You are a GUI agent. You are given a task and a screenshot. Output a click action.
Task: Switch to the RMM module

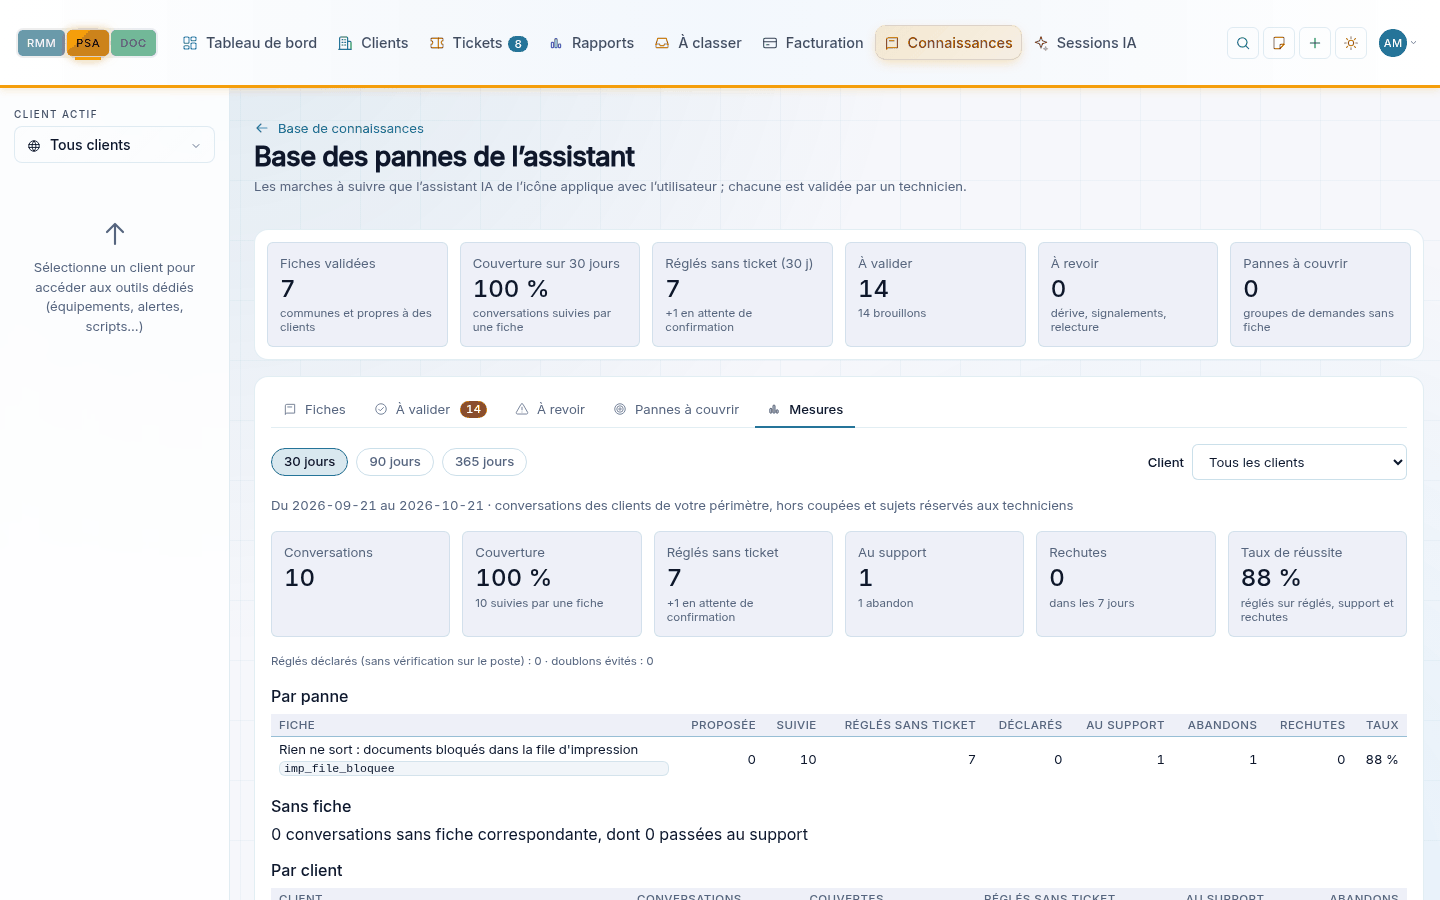click(41, 43)
